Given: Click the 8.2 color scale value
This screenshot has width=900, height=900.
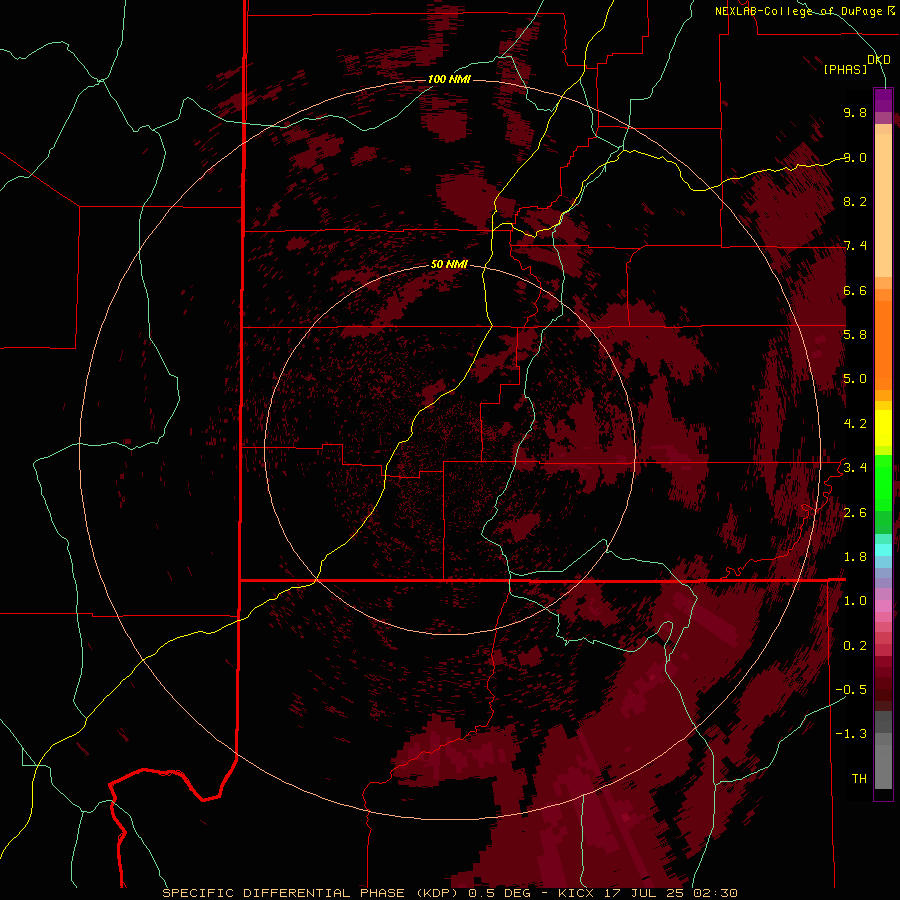Looking at the screenshot, I should (x=855, y=201).
